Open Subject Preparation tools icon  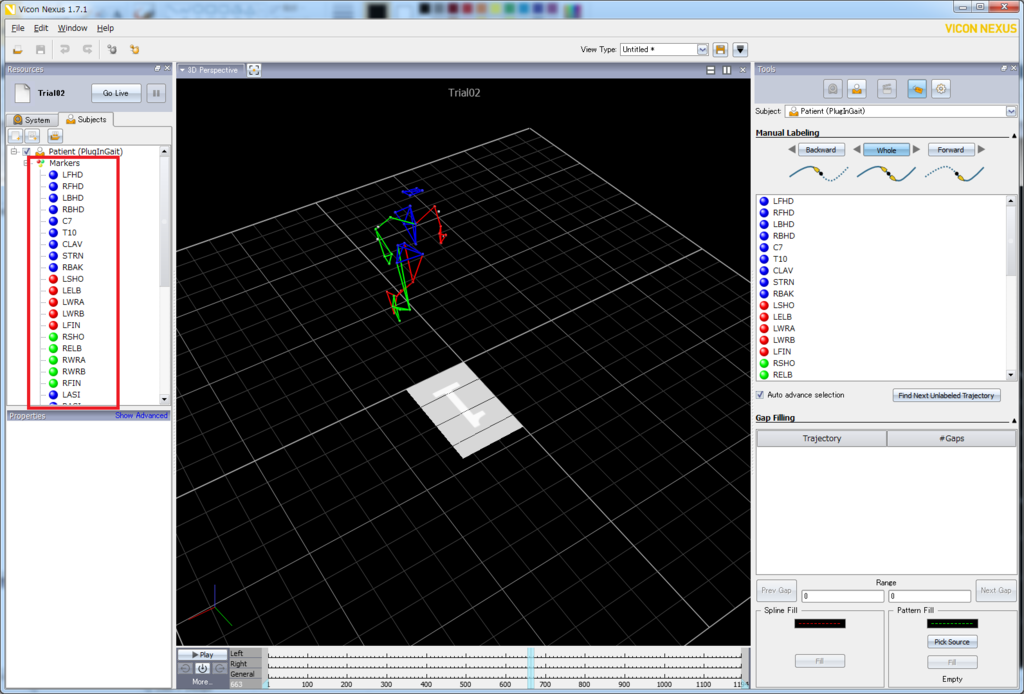[857, 89]
